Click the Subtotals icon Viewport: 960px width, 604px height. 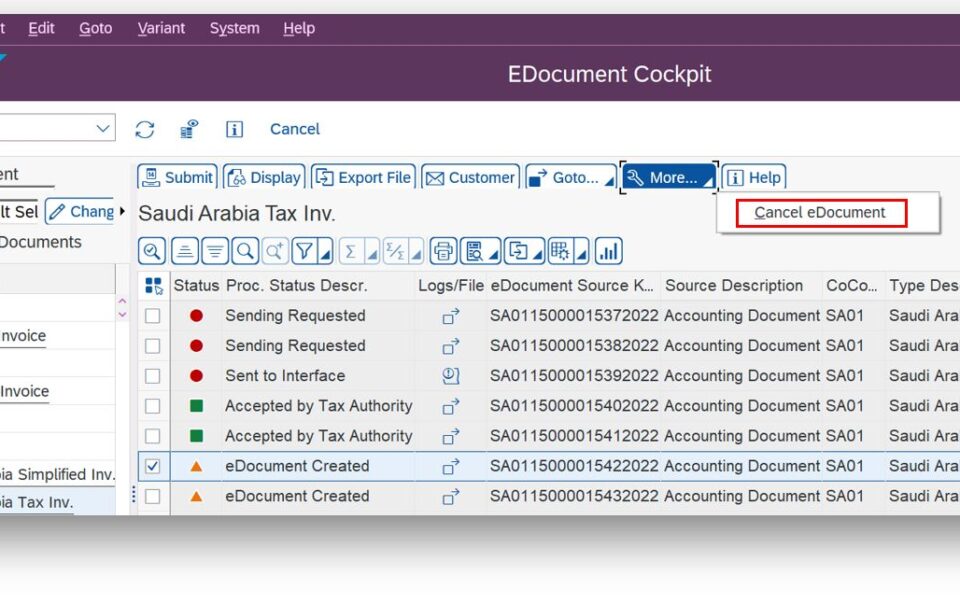click(396, 252)
